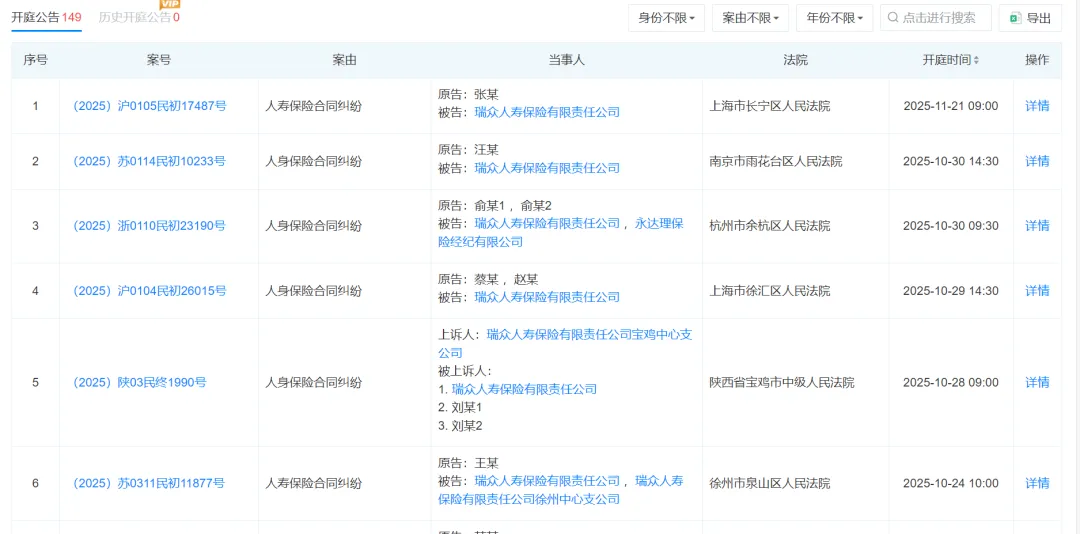View 详情 for row 3

1037,226
